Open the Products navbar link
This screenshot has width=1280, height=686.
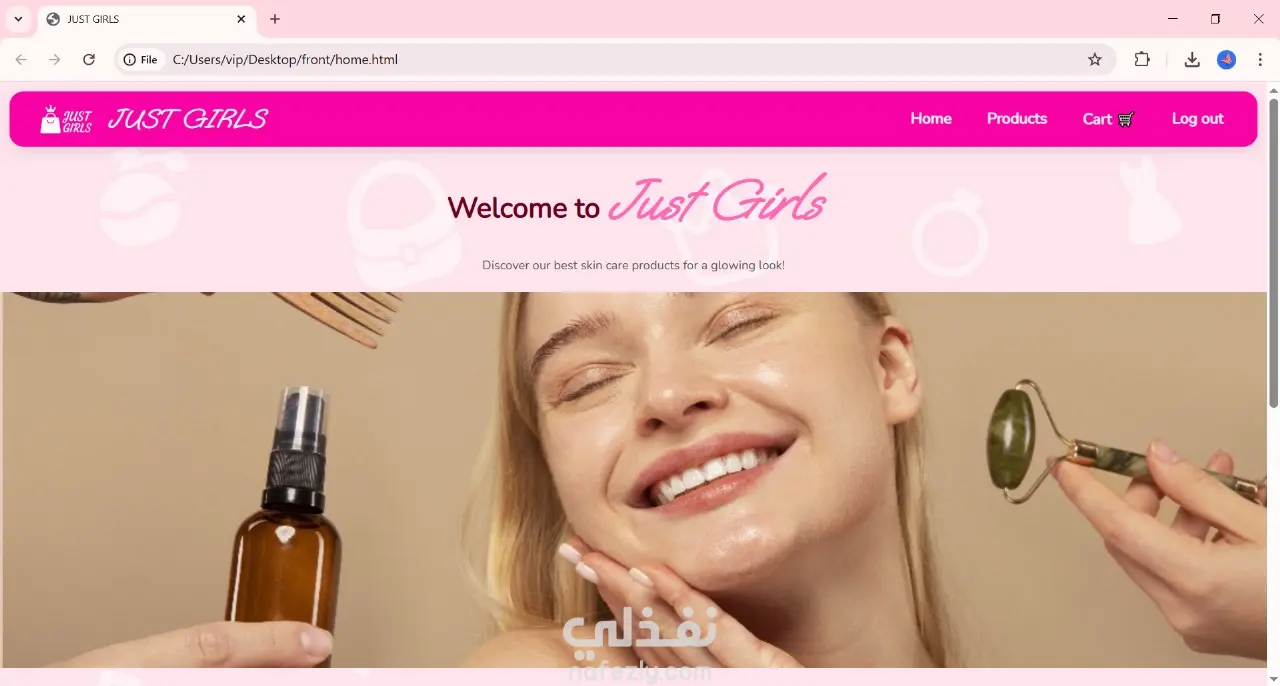(1017, 119)
